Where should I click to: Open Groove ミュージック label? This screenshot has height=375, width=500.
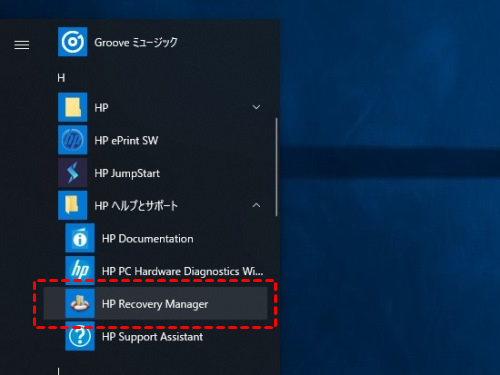coord(136,42)
